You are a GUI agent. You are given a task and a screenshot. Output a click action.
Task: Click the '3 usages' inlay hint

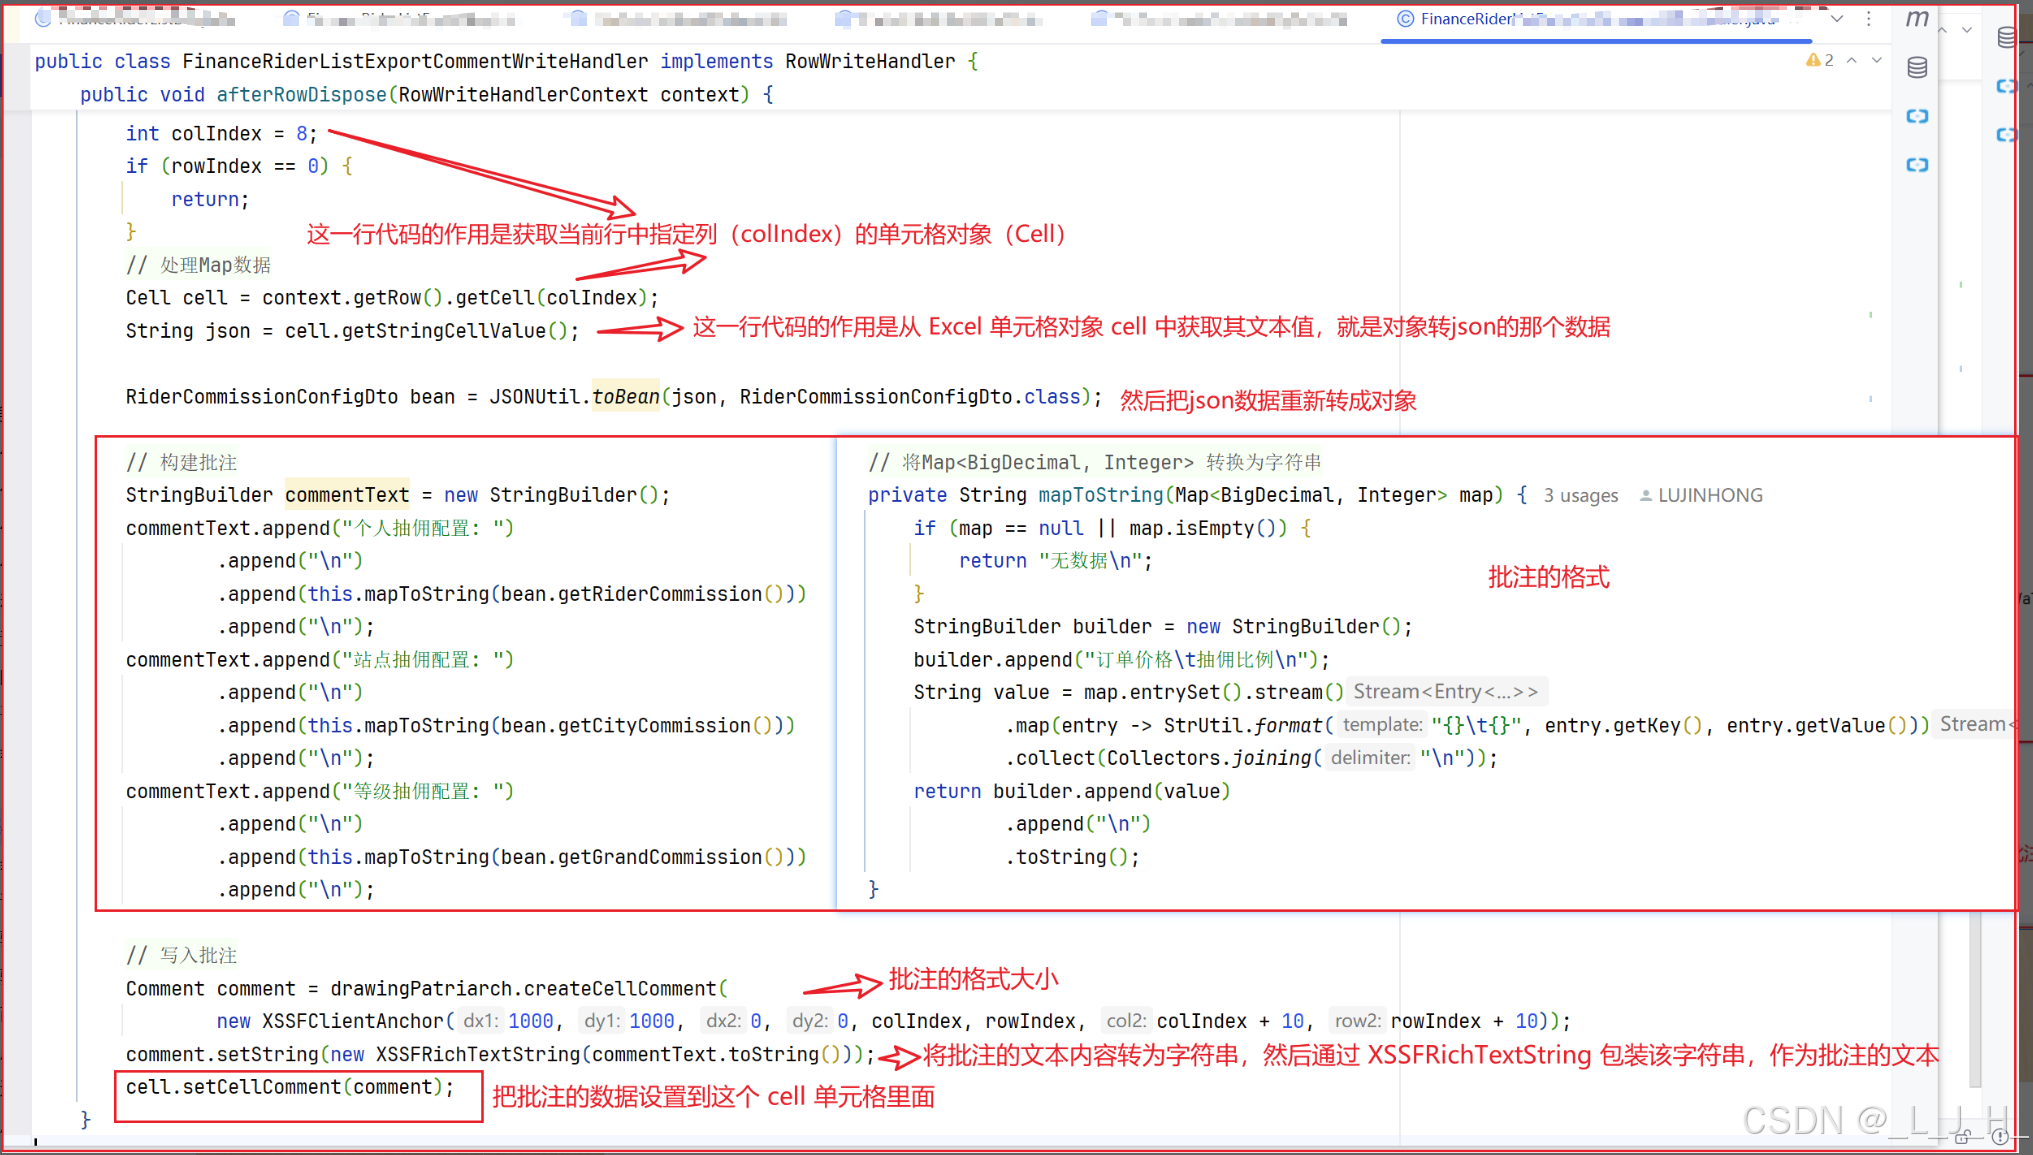click(x=1580, y=495)
